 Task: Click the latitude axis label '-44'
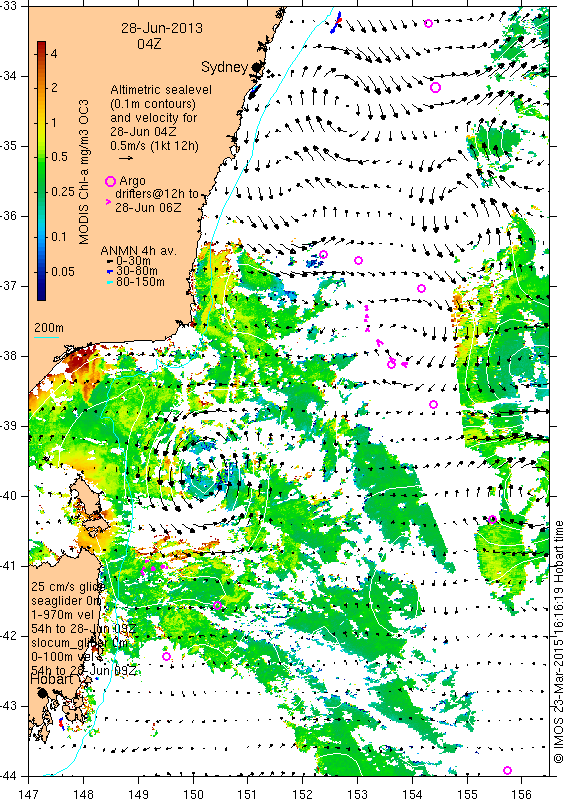pos(9,776)
